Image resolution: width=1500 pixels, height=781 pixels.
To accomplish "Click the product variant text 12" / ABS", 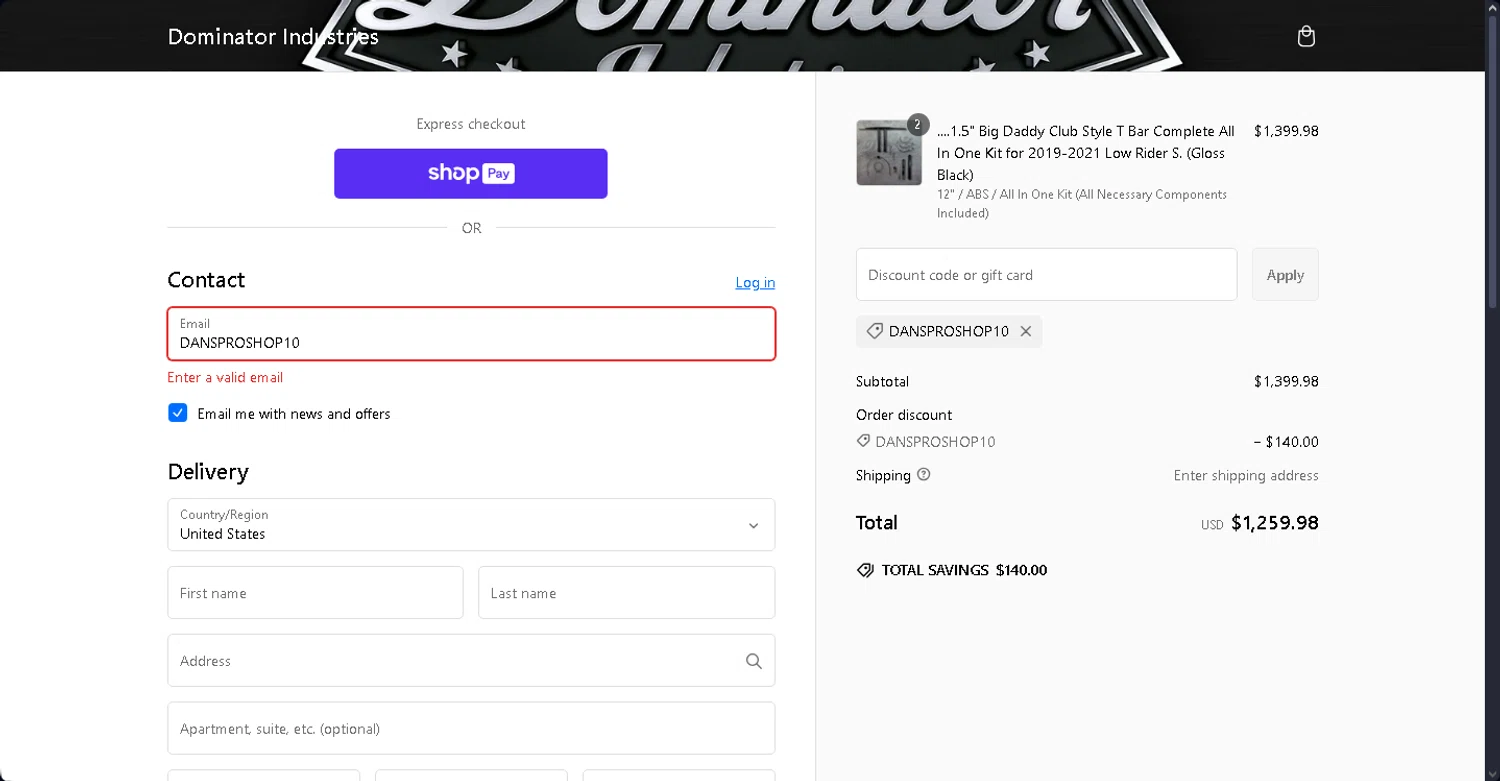I will pos(1082,204).
